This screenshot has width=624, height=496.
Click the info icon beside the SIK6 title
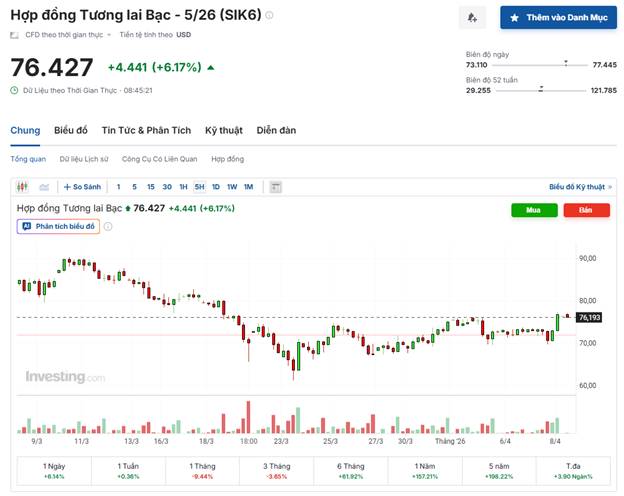(x=269, y=16)
